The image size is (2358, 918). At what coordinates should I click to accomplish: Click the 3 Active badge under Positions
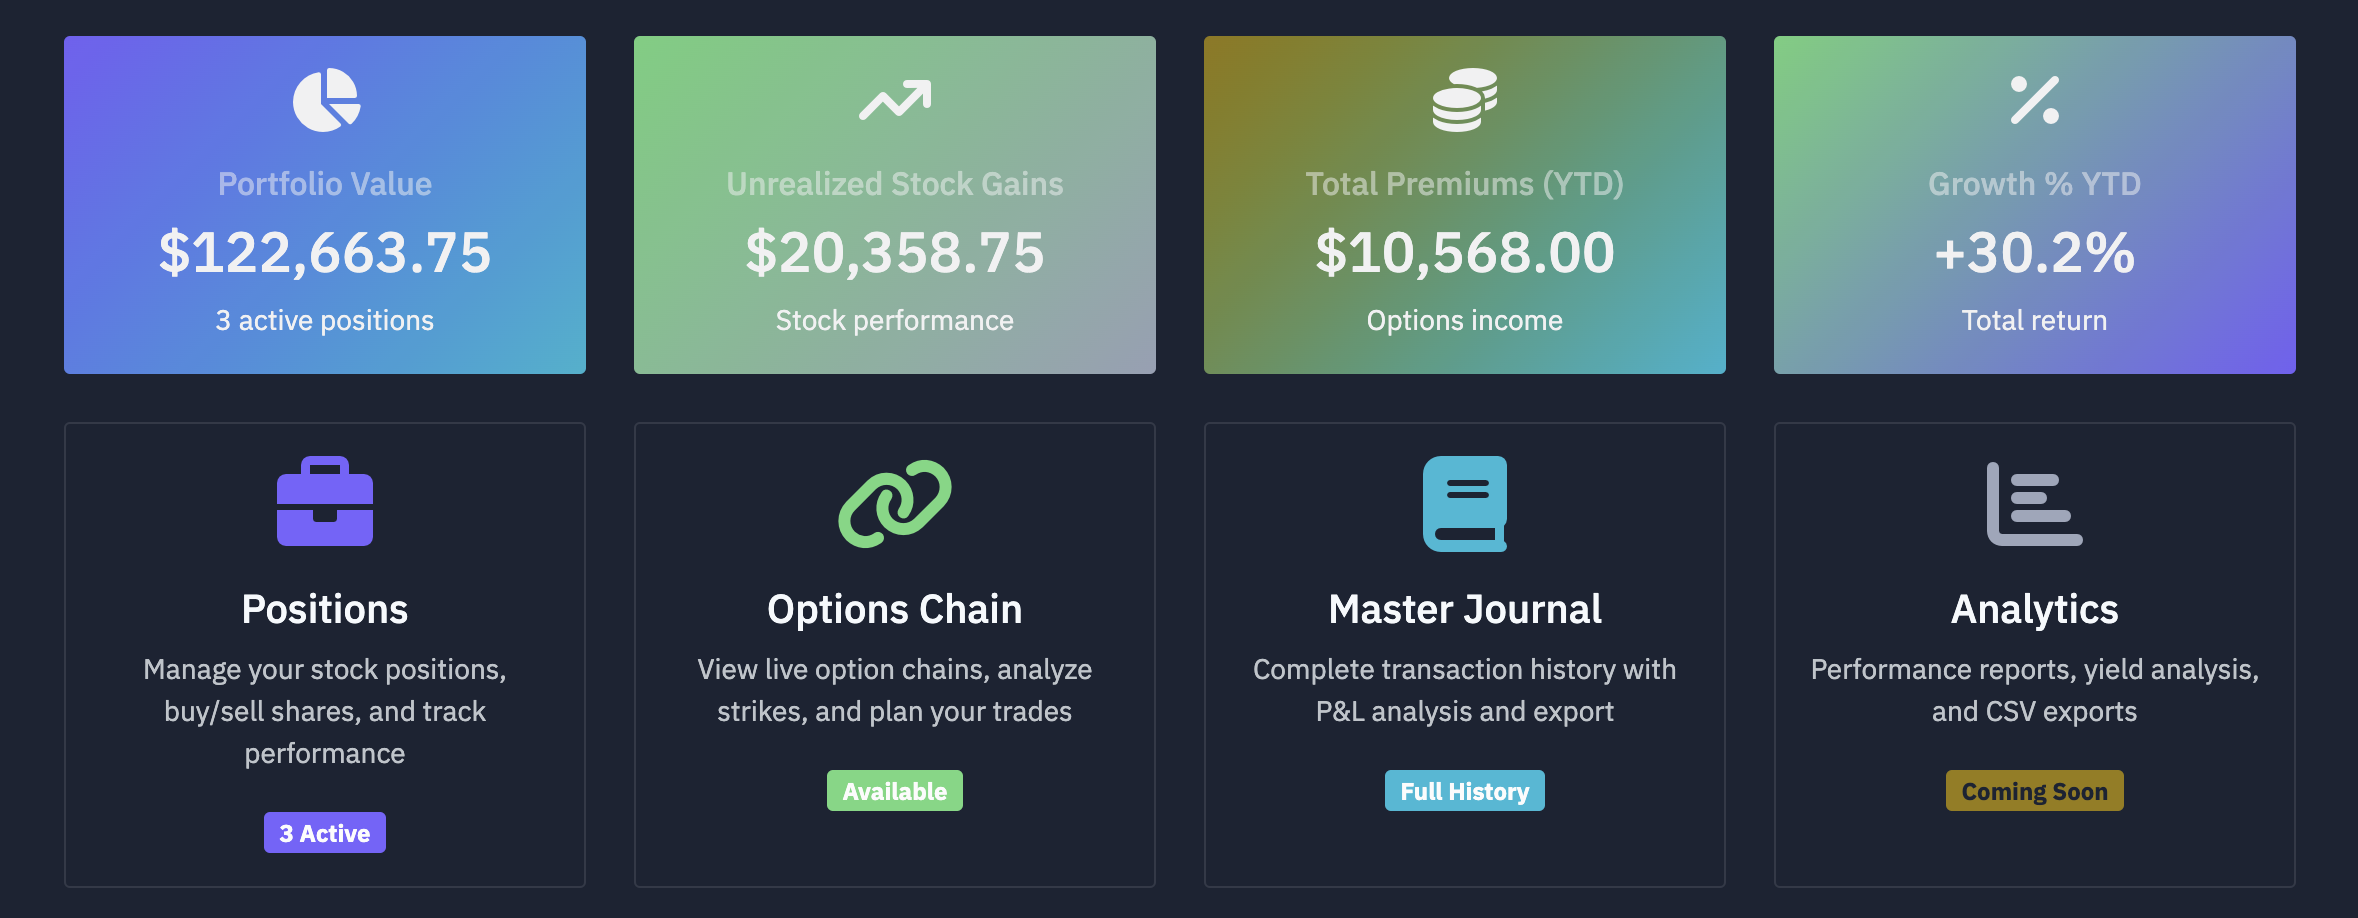(x=324, y=832)
